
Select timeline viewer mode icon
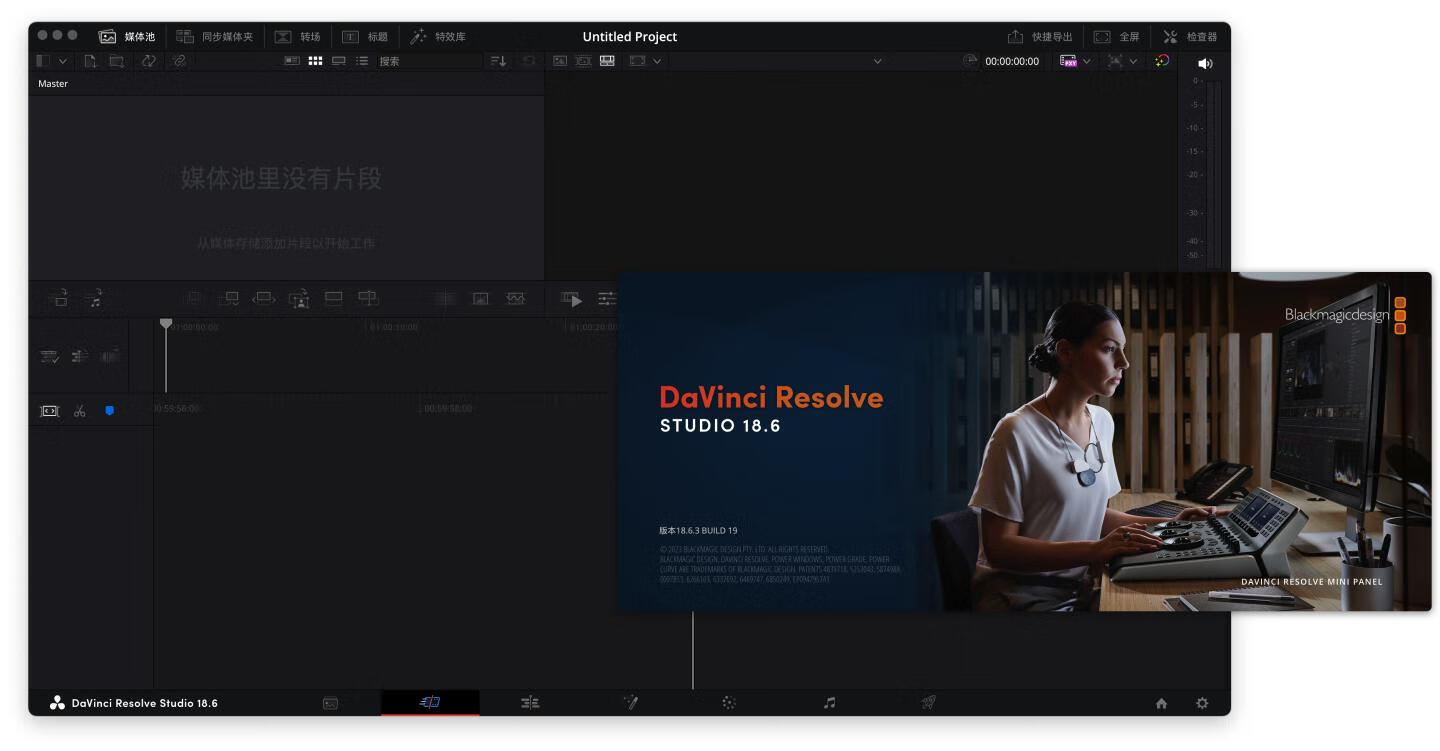(607, 61)
